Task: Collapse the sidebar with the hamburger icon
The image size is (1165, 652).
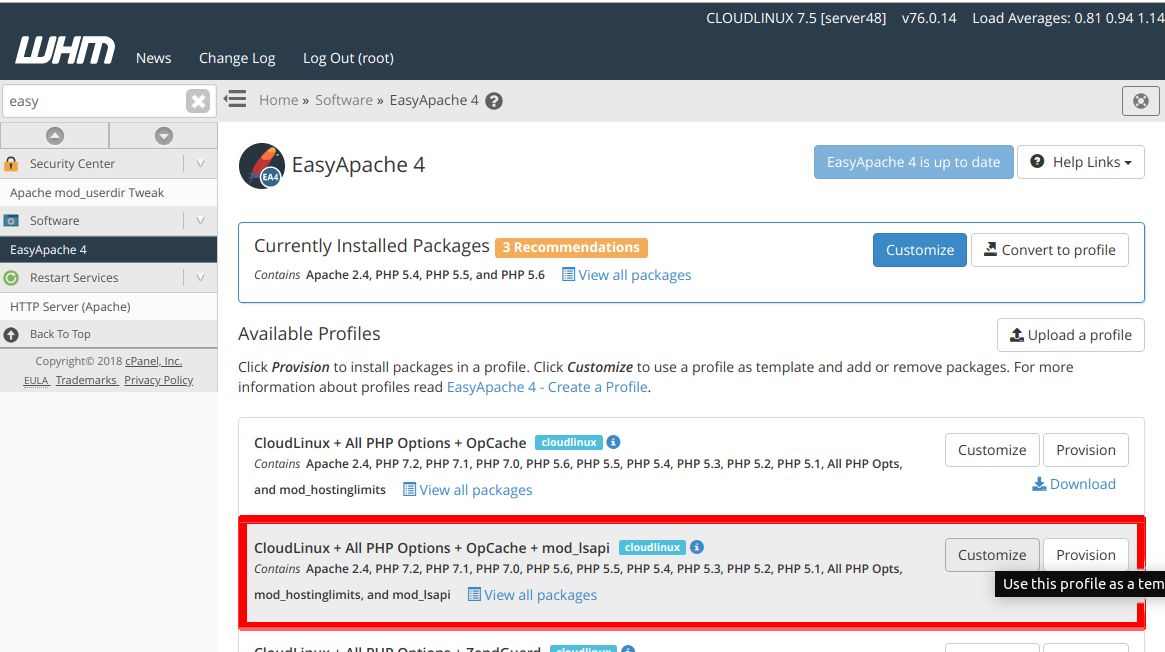Action: [x=235, y=99]
